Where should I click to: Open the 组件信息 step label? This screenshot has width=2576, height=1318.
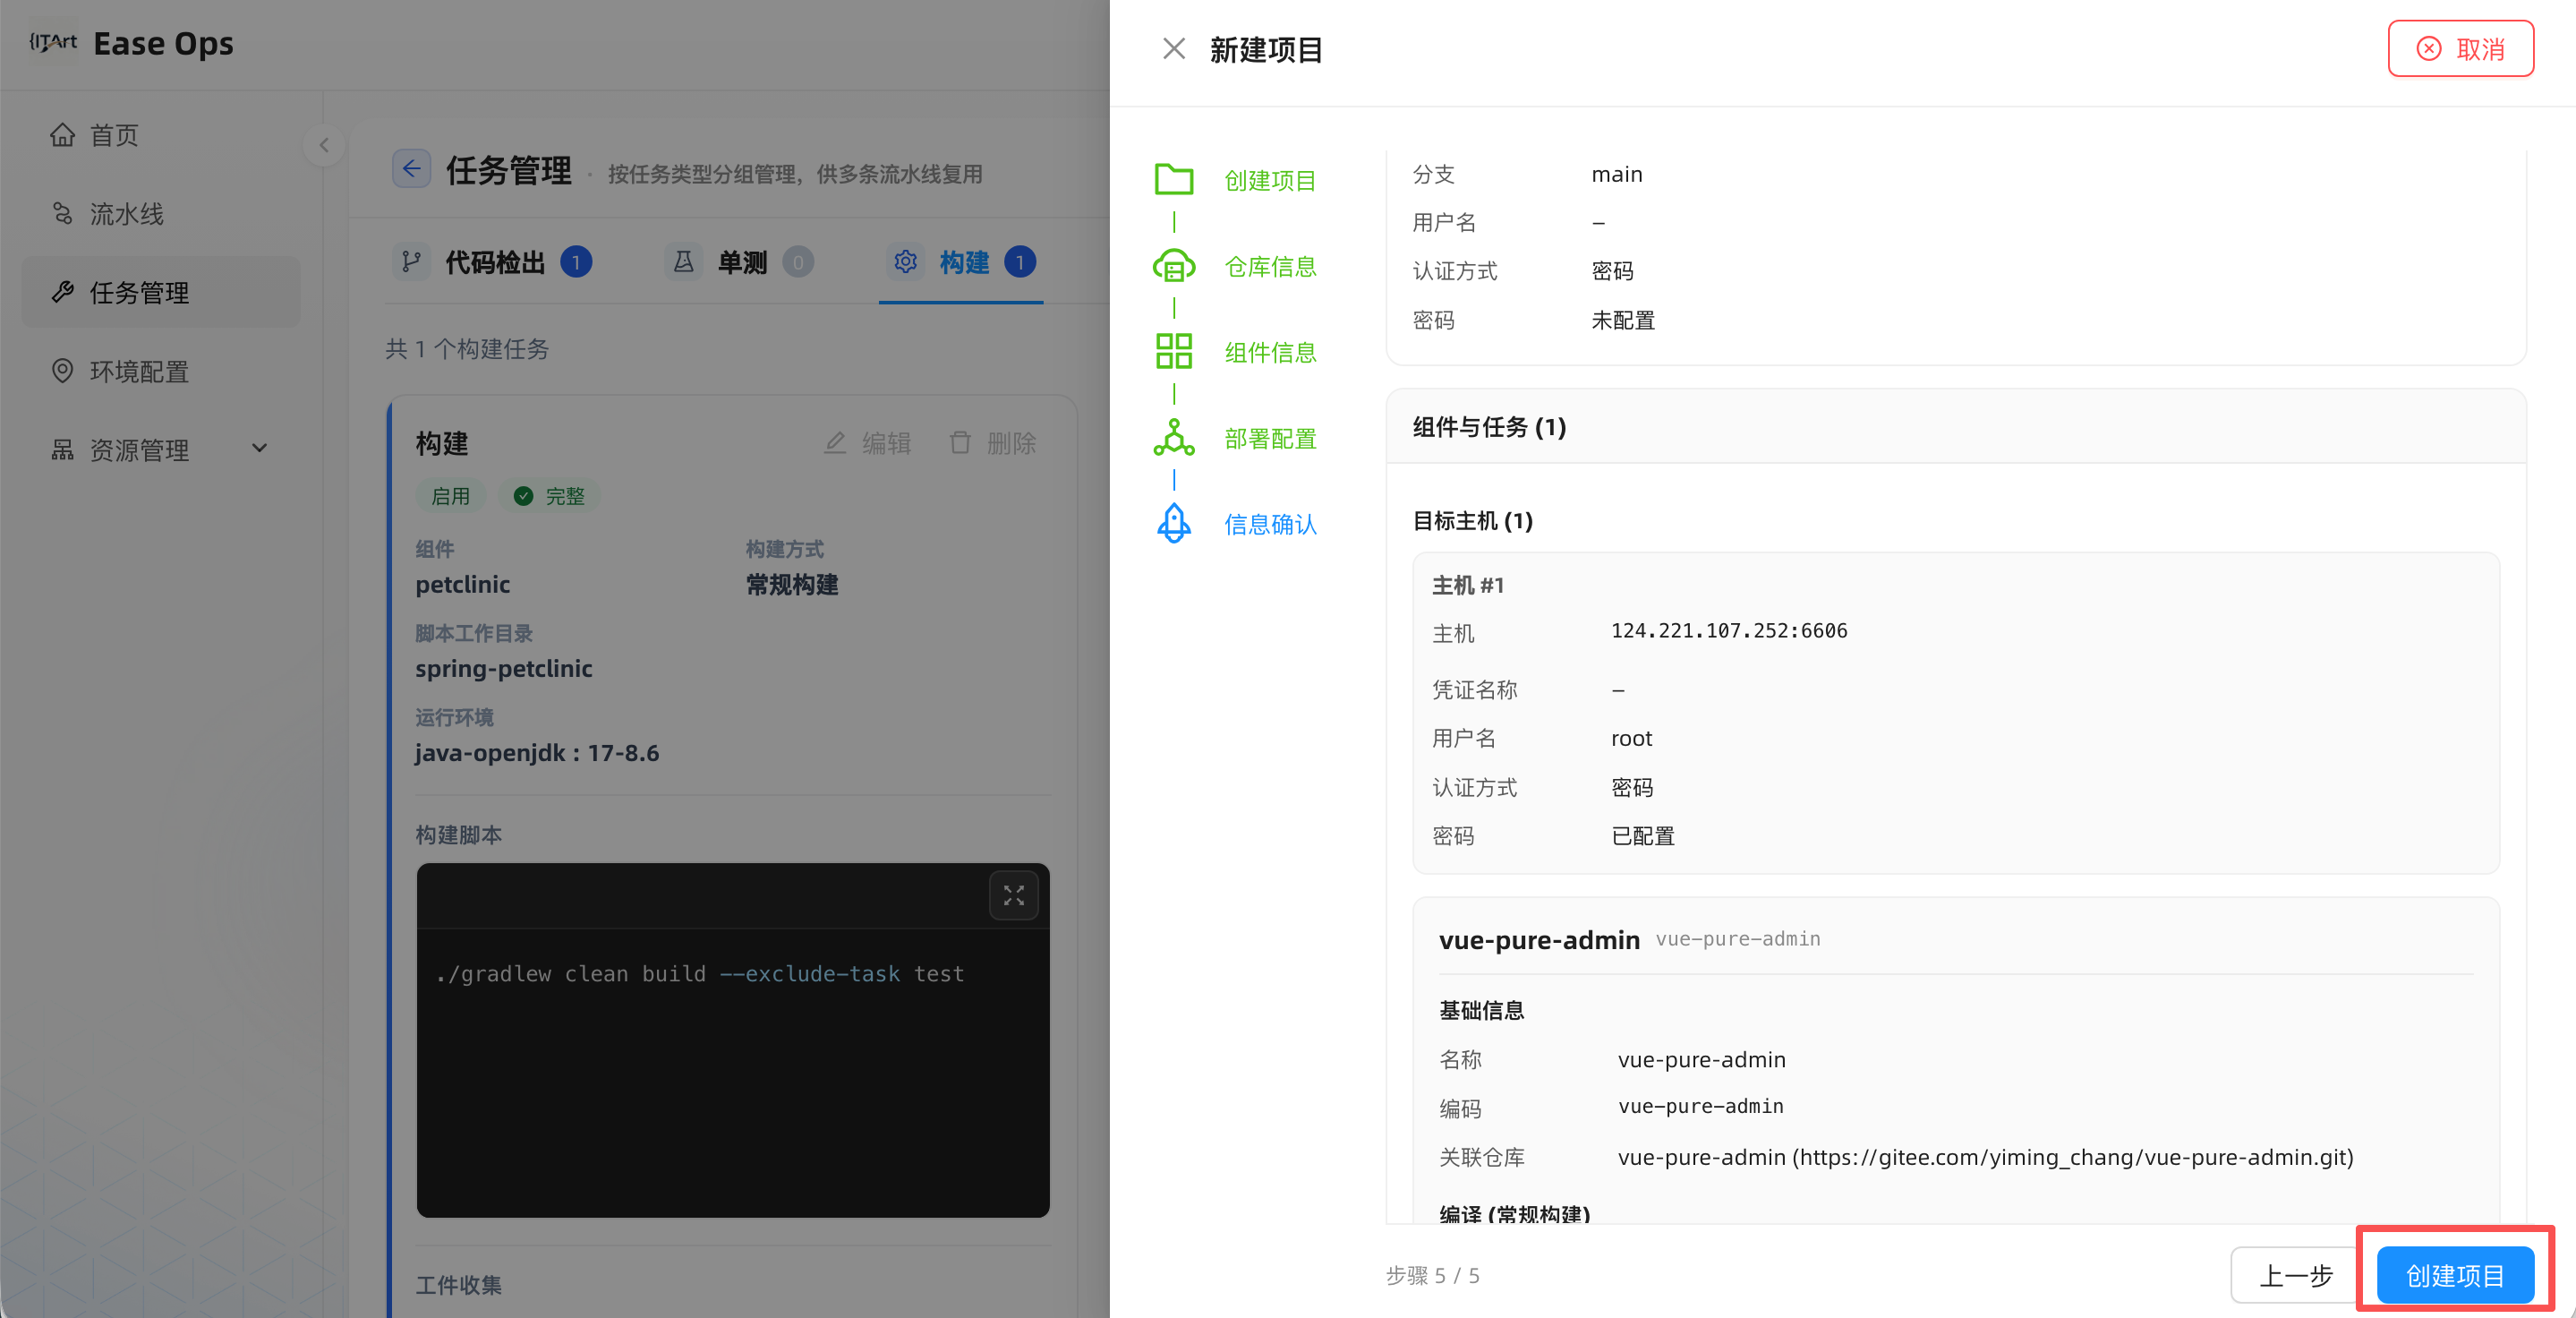1270,353
